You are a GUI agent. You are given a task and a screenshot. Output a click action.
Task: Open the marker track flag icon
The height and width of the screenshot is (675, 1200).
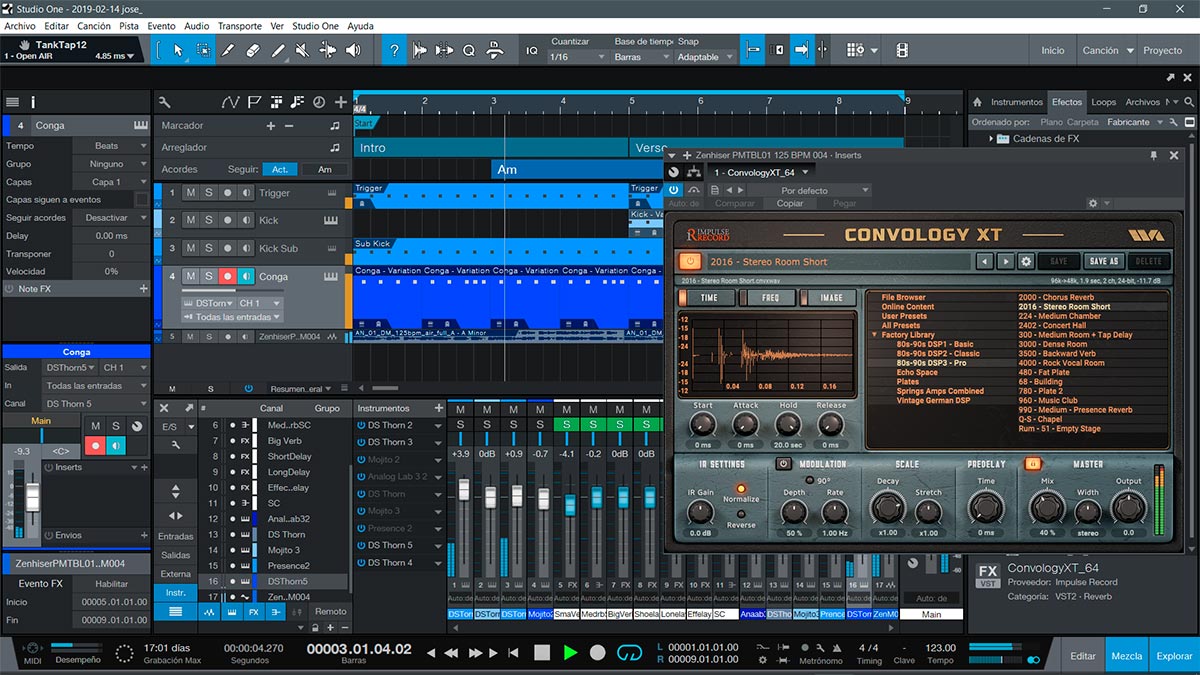[254, 102]
